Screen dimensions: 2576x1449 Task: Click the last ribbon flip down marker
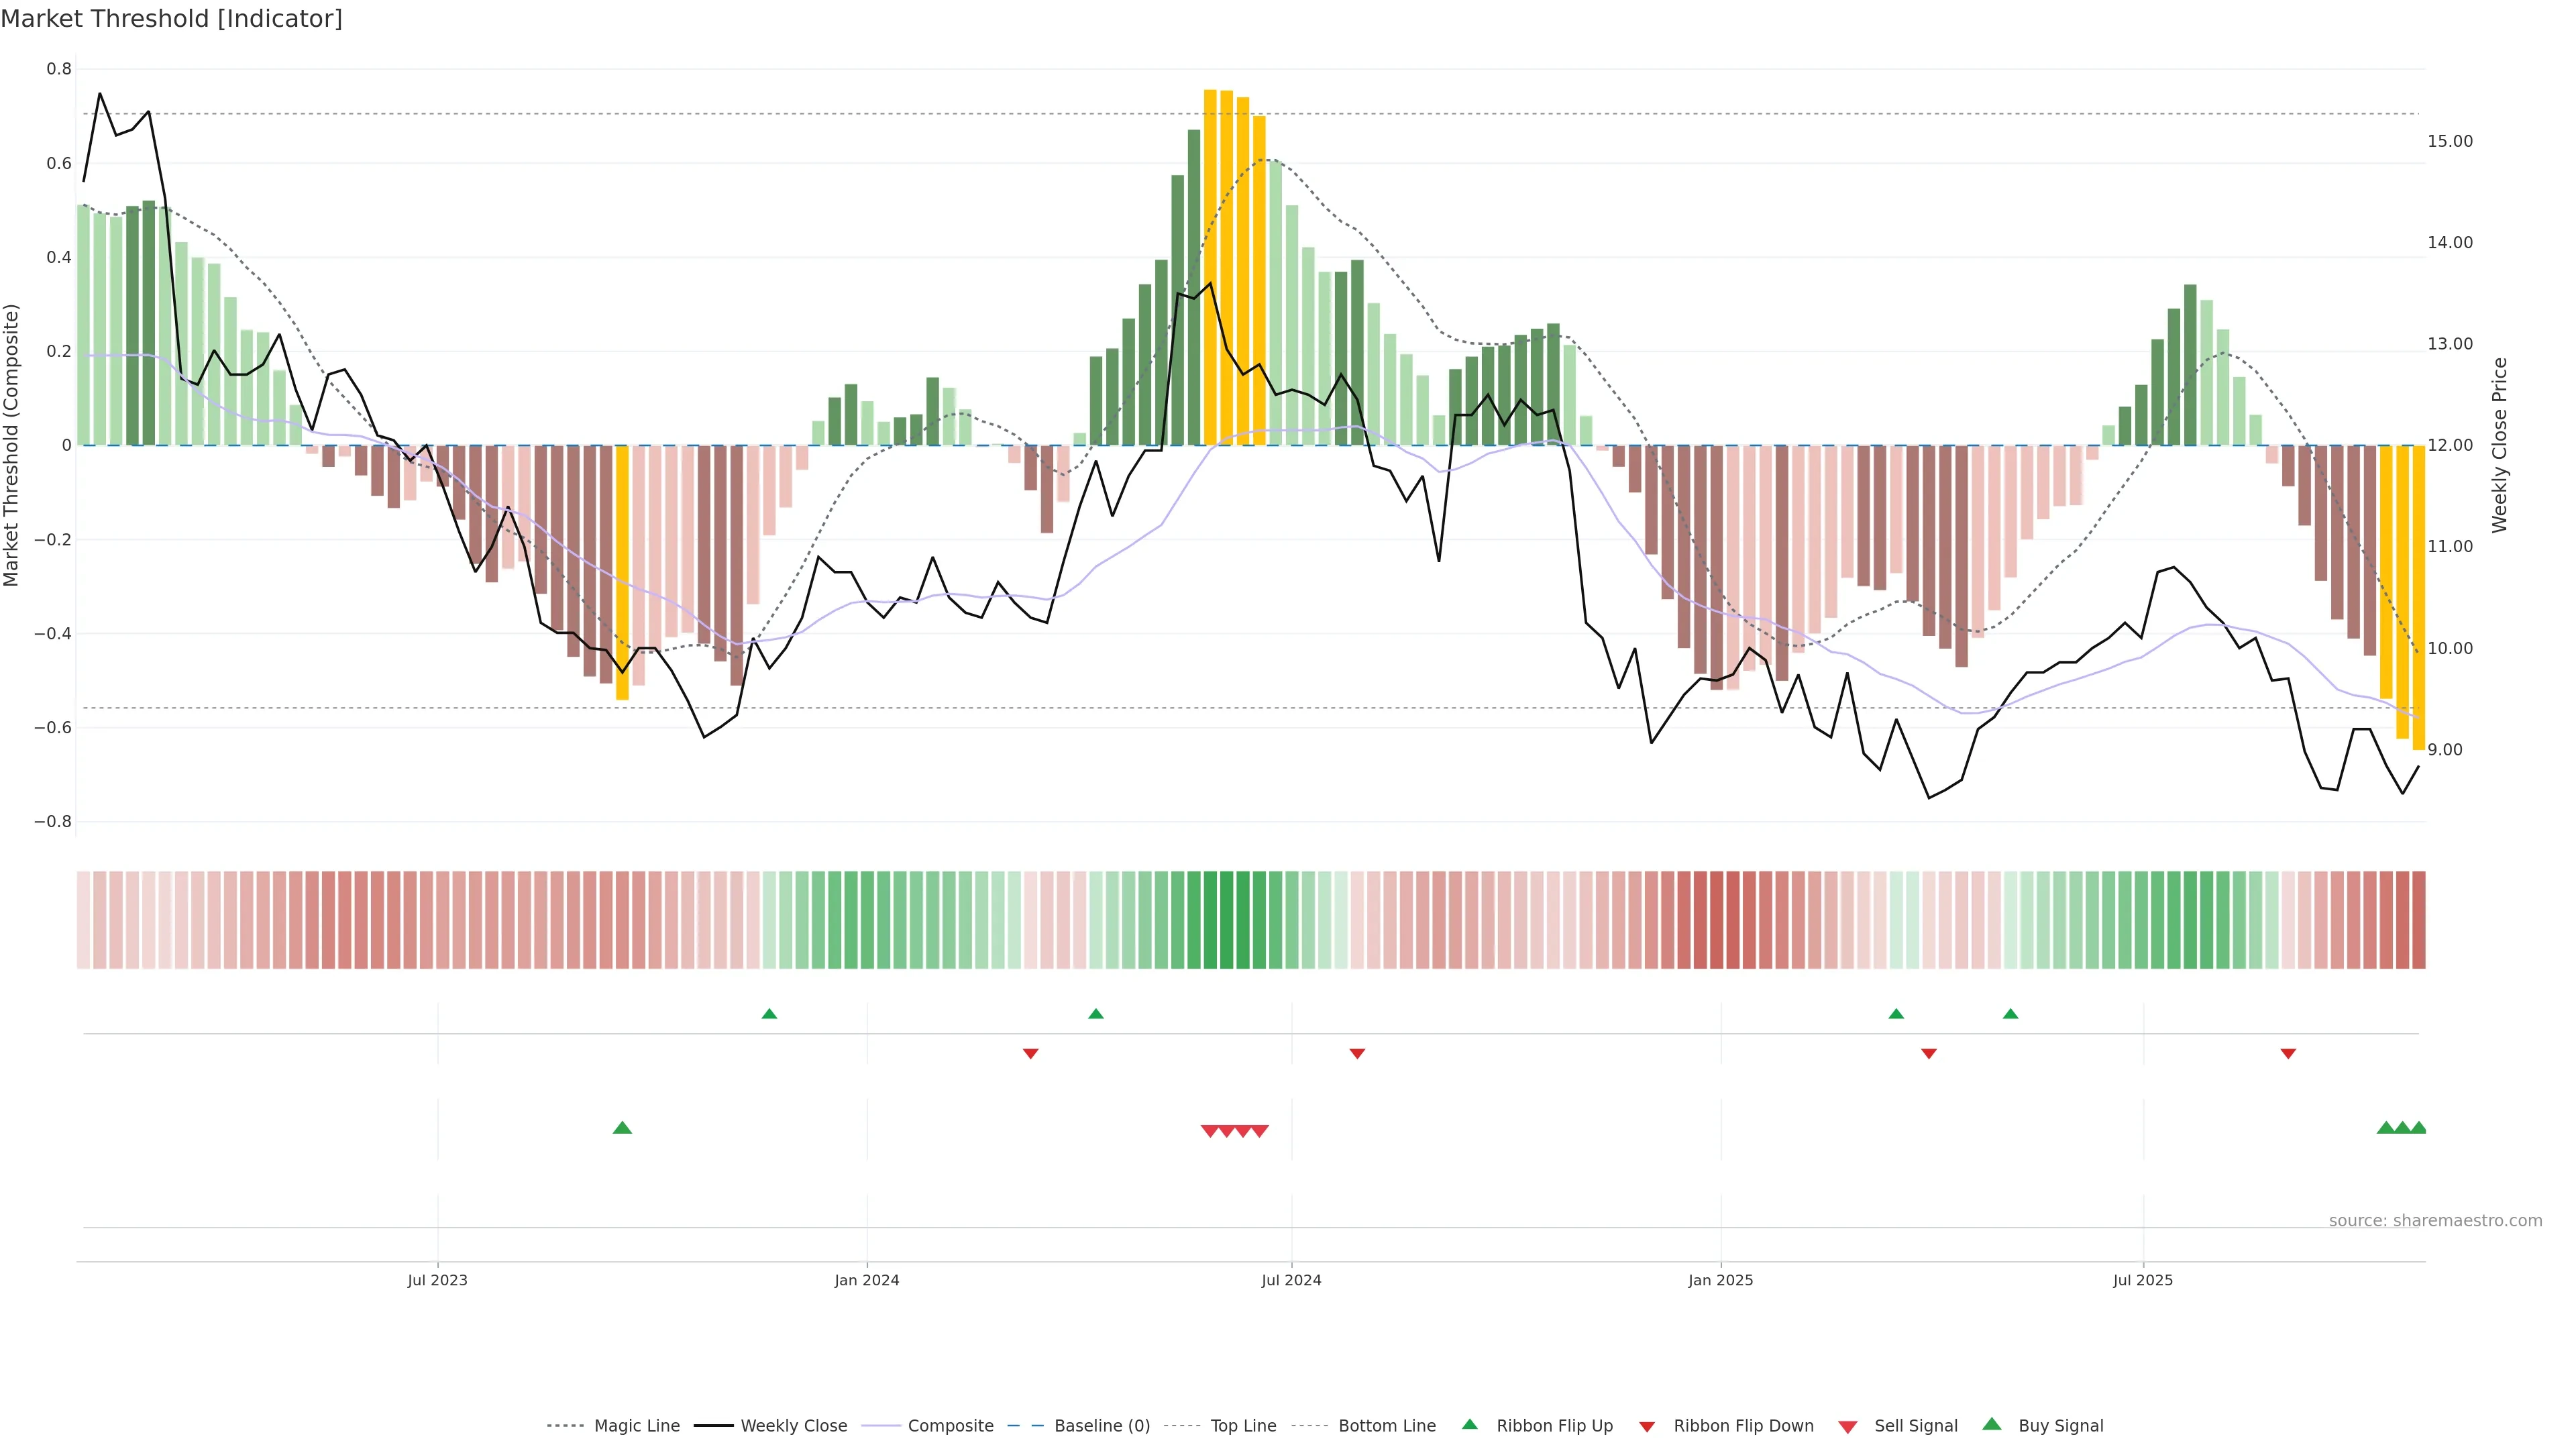[2288, 1054]
